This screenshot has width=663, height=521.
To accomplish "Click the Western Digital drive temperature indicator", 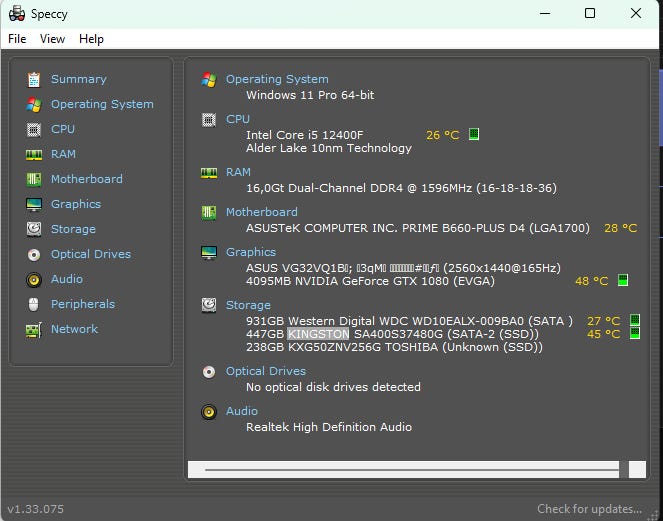I will coord(635,320).
